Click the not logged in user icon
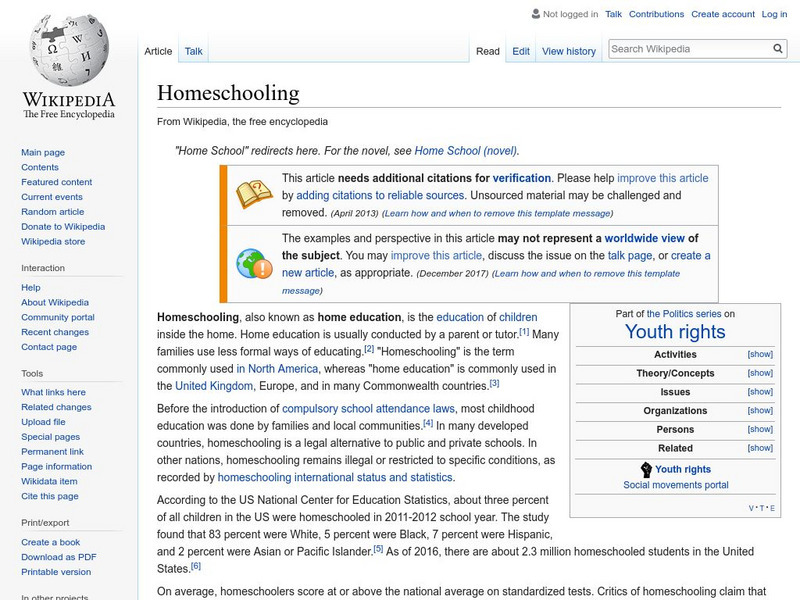The height and width of the screenshot is (600, 800). (x=535, y=14)
